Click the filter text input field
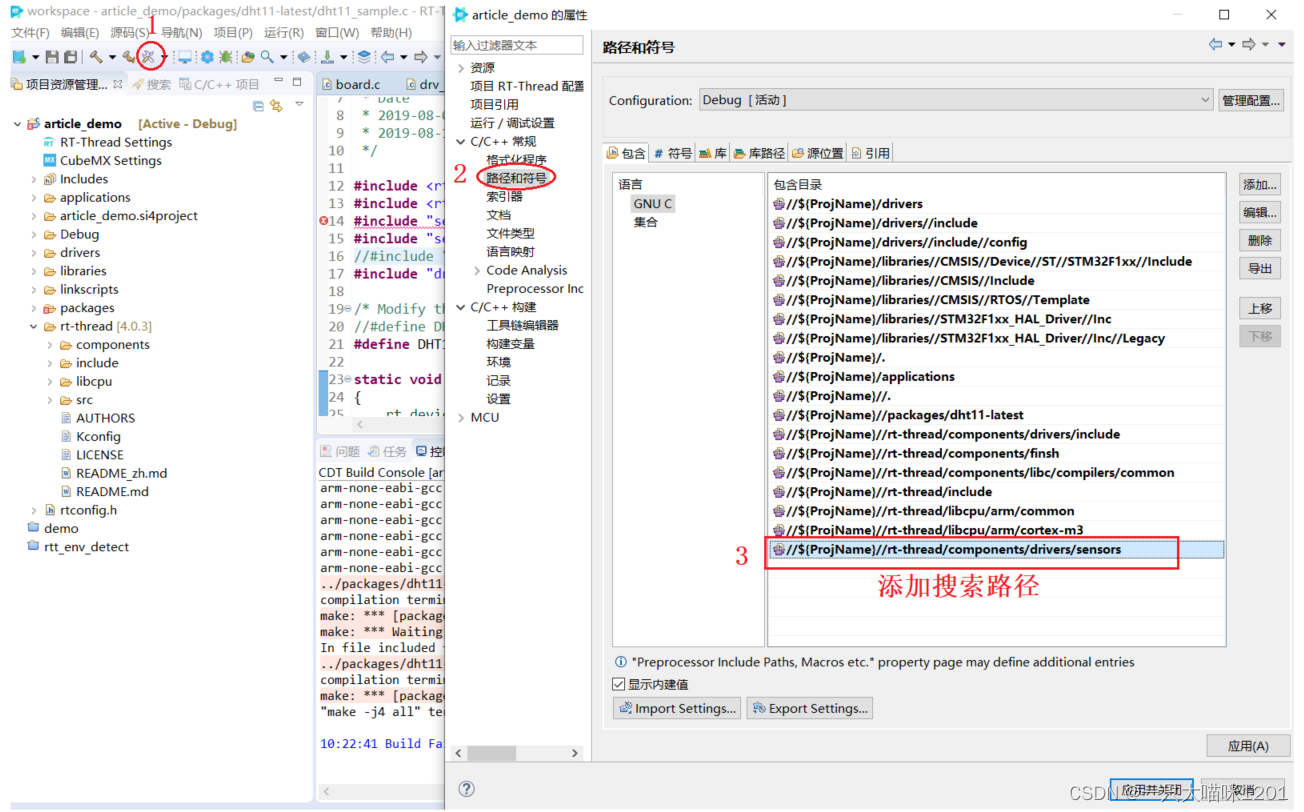 coord(517,45)
